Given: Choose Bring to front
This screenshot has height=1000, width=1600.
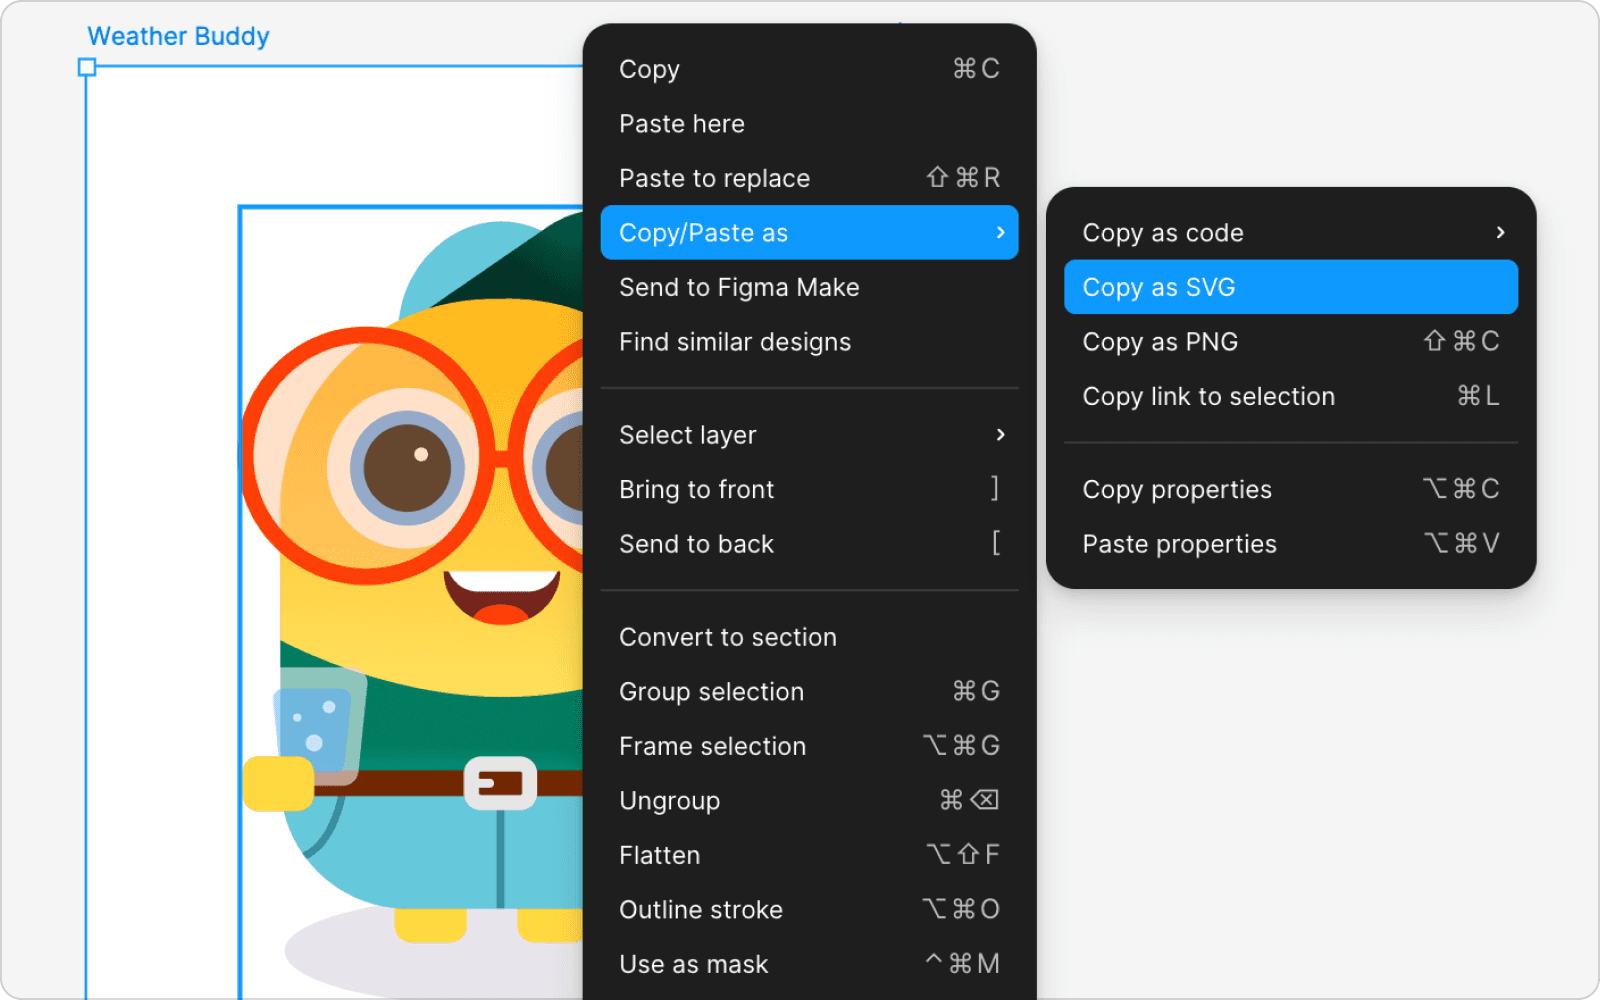Looking at the screenshot, I should click(809, 489).
